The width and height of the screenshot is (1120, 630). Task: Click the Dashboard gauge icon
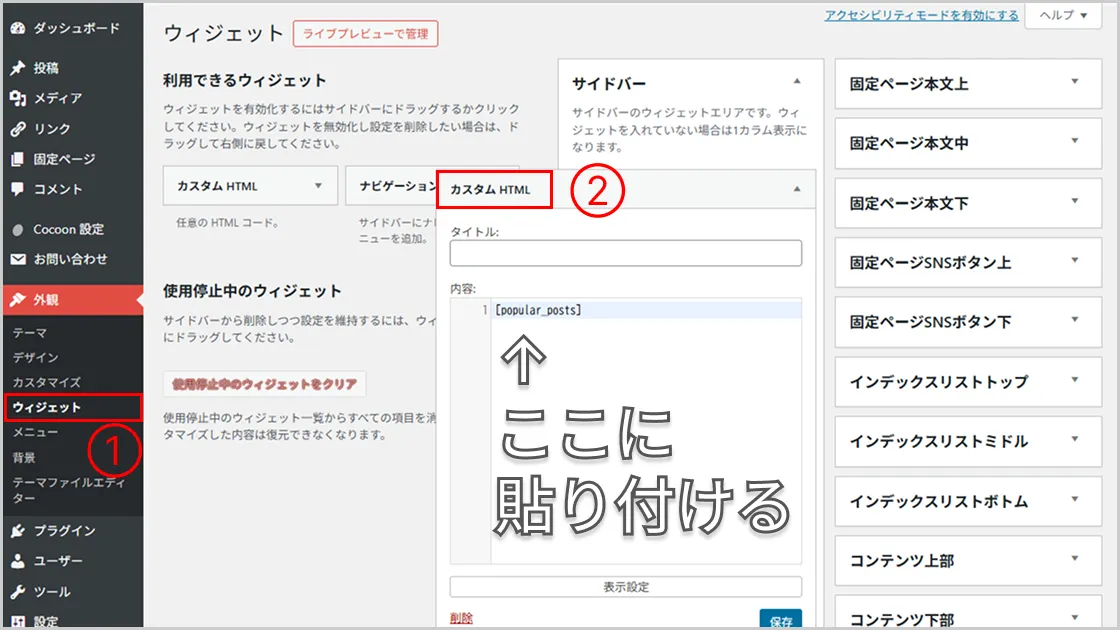17,28
